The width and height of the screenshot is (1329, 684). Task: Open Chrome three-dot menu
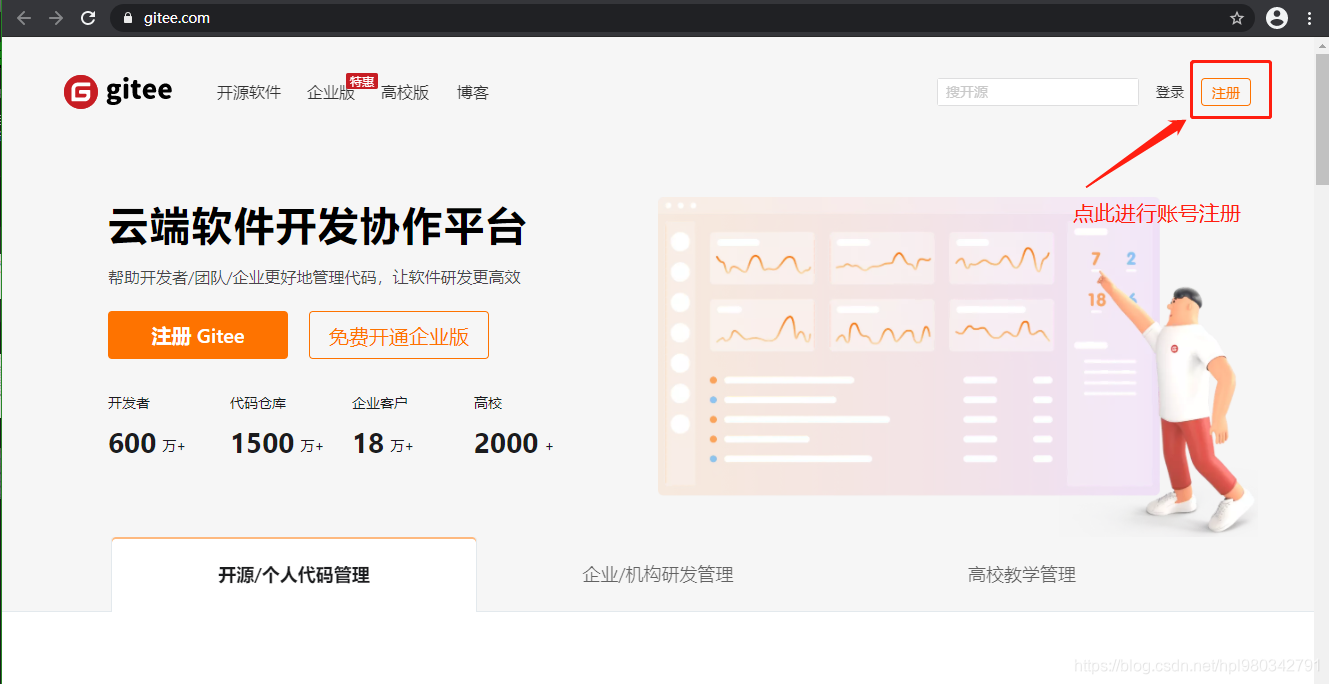click(x=1310, y=18)
